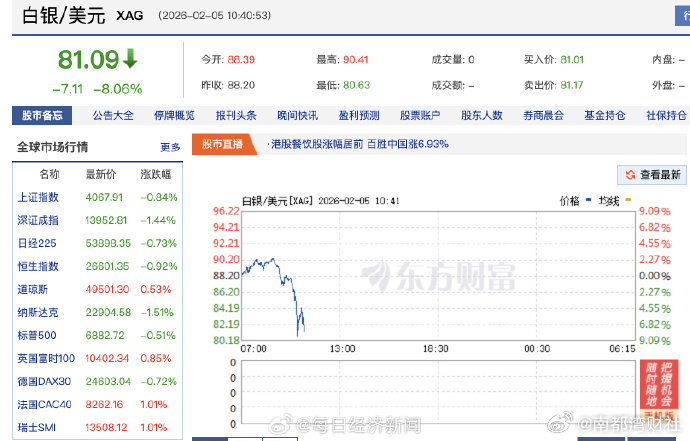Screen dimensions: 690x441
Task: Click the price 4067.91 for 上证指数
Action: 104,197
